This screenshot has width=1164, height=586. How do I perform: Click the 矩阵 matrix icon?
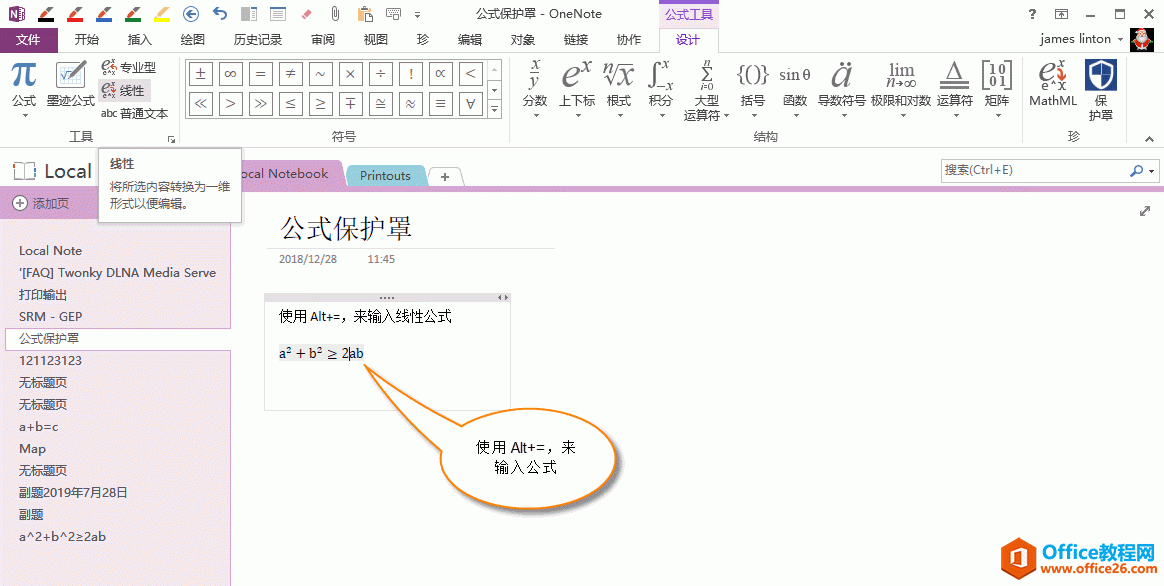[x=997, y=85]
